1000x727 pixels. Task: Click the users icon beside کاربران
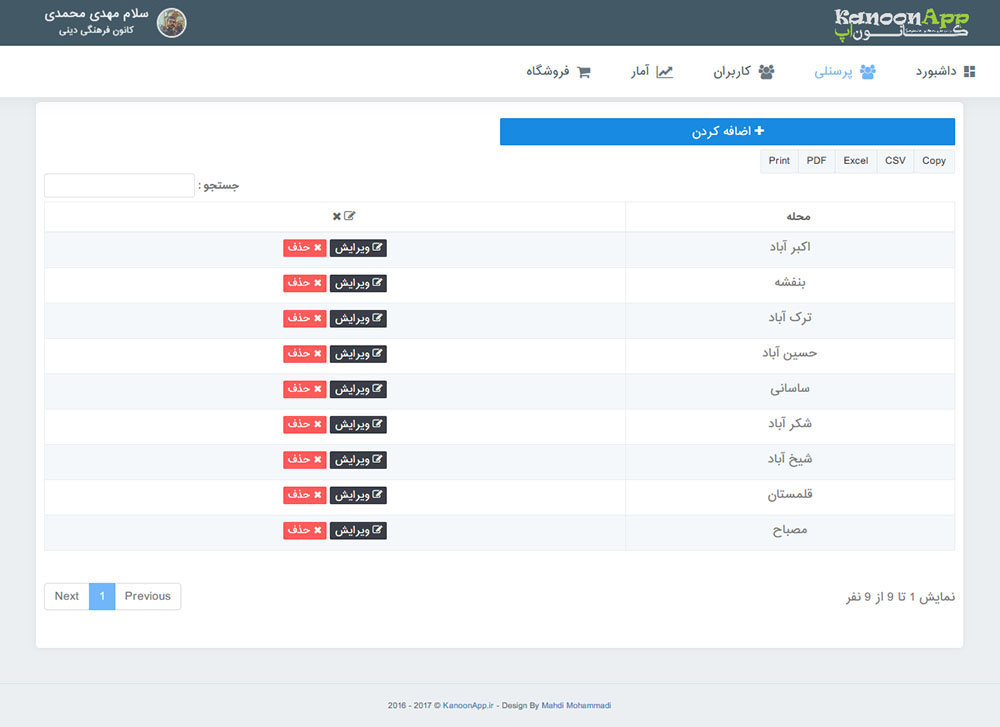click(766, 71)
